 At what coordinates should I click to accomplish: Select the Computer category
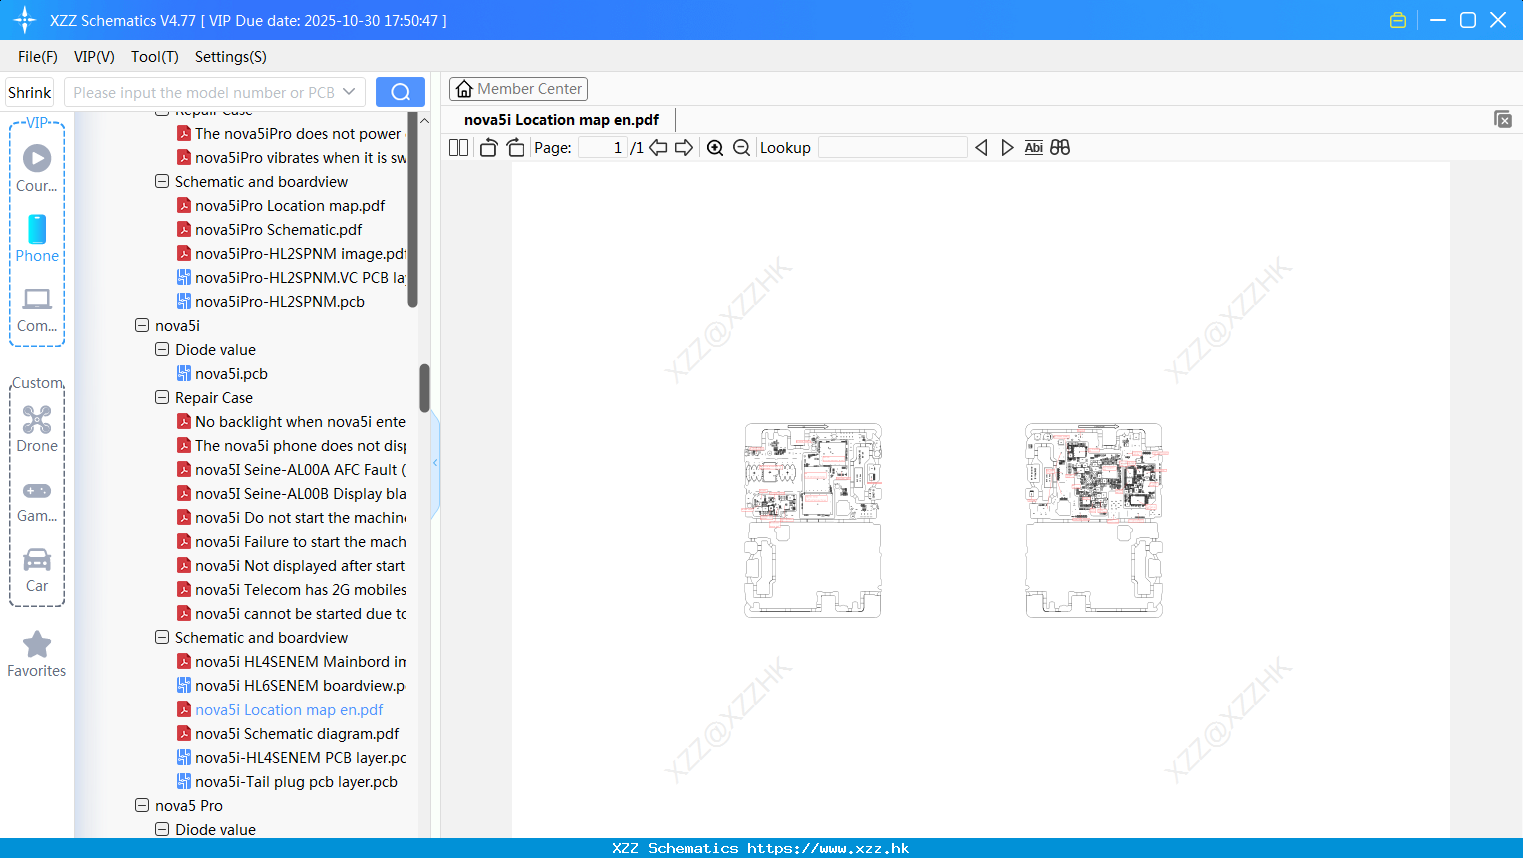37,310
